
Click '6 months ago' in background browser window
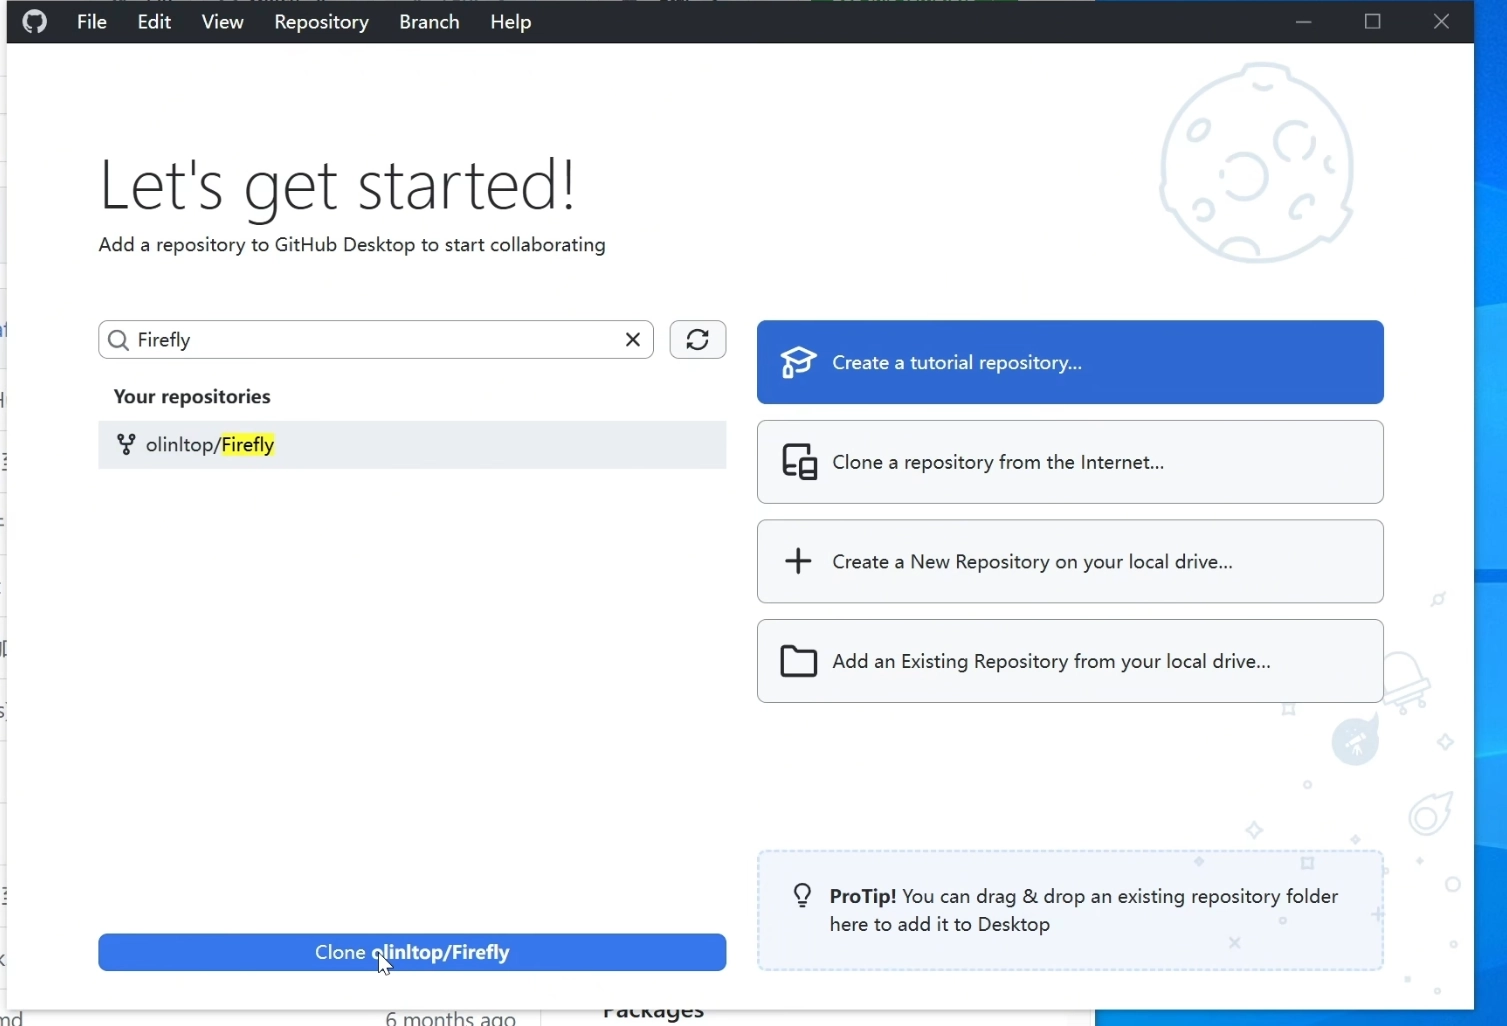[450, 1018]
